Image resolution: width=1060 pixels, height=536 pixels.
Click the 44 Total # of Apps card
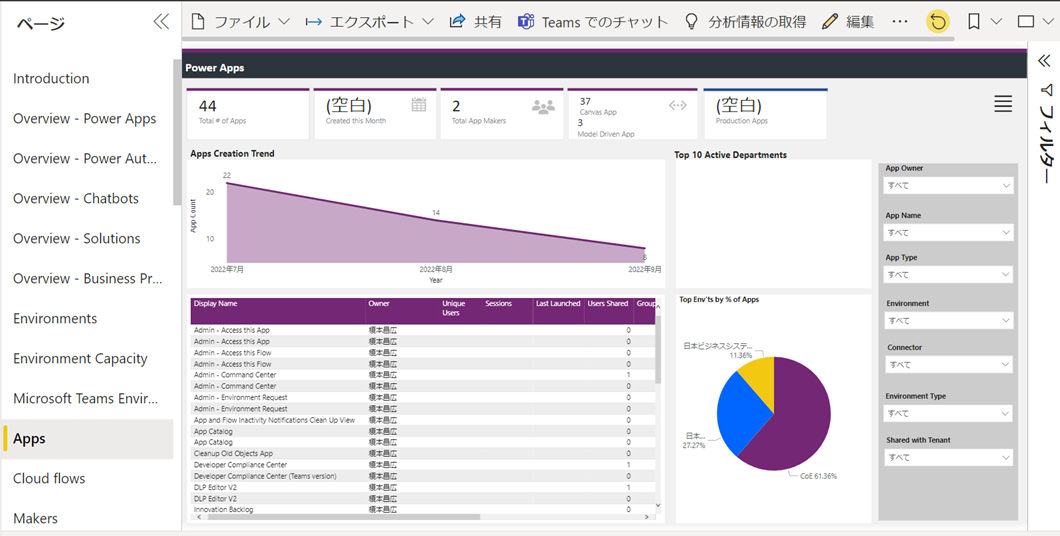[247, 114]
